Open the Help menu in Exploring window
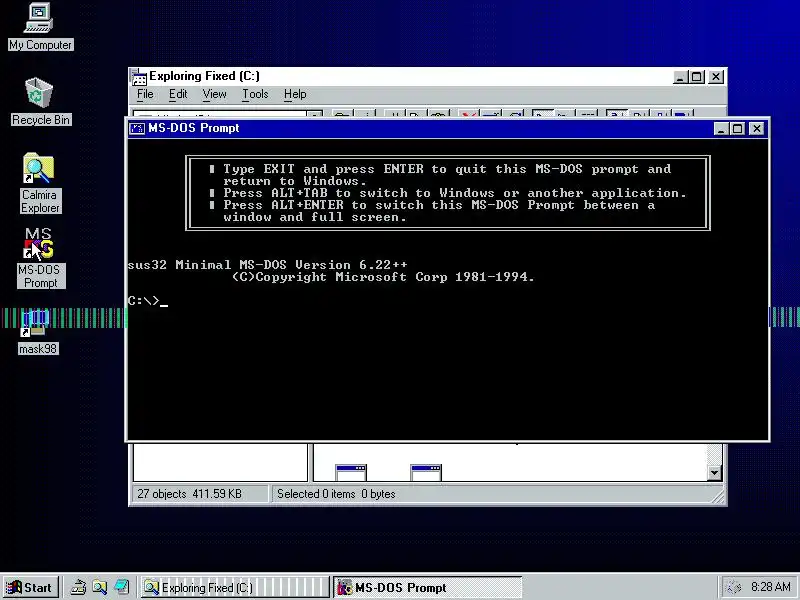The height and width of the screenshot is (600, 800). [295, 94]
